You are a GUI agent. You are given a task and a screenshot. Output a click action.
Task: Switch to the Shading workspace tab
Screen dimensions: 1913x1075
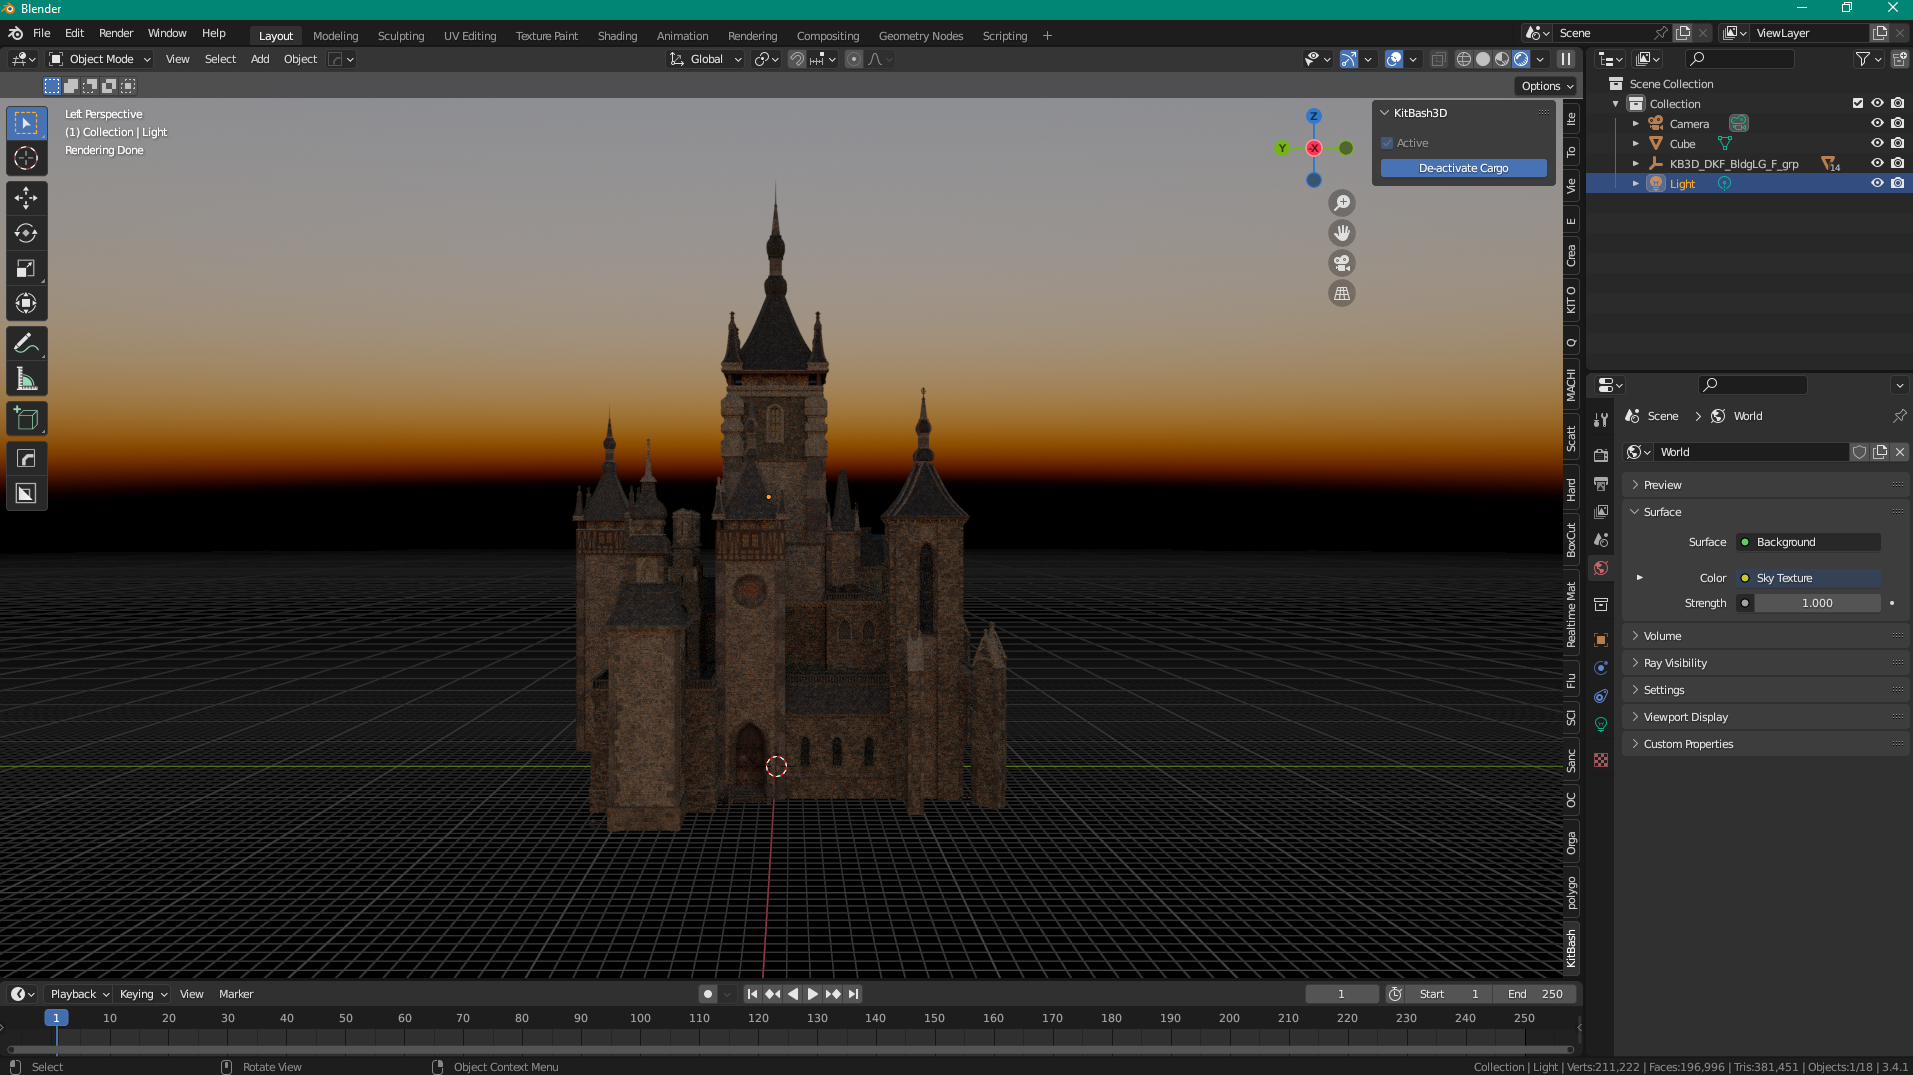tap(617, 36)
